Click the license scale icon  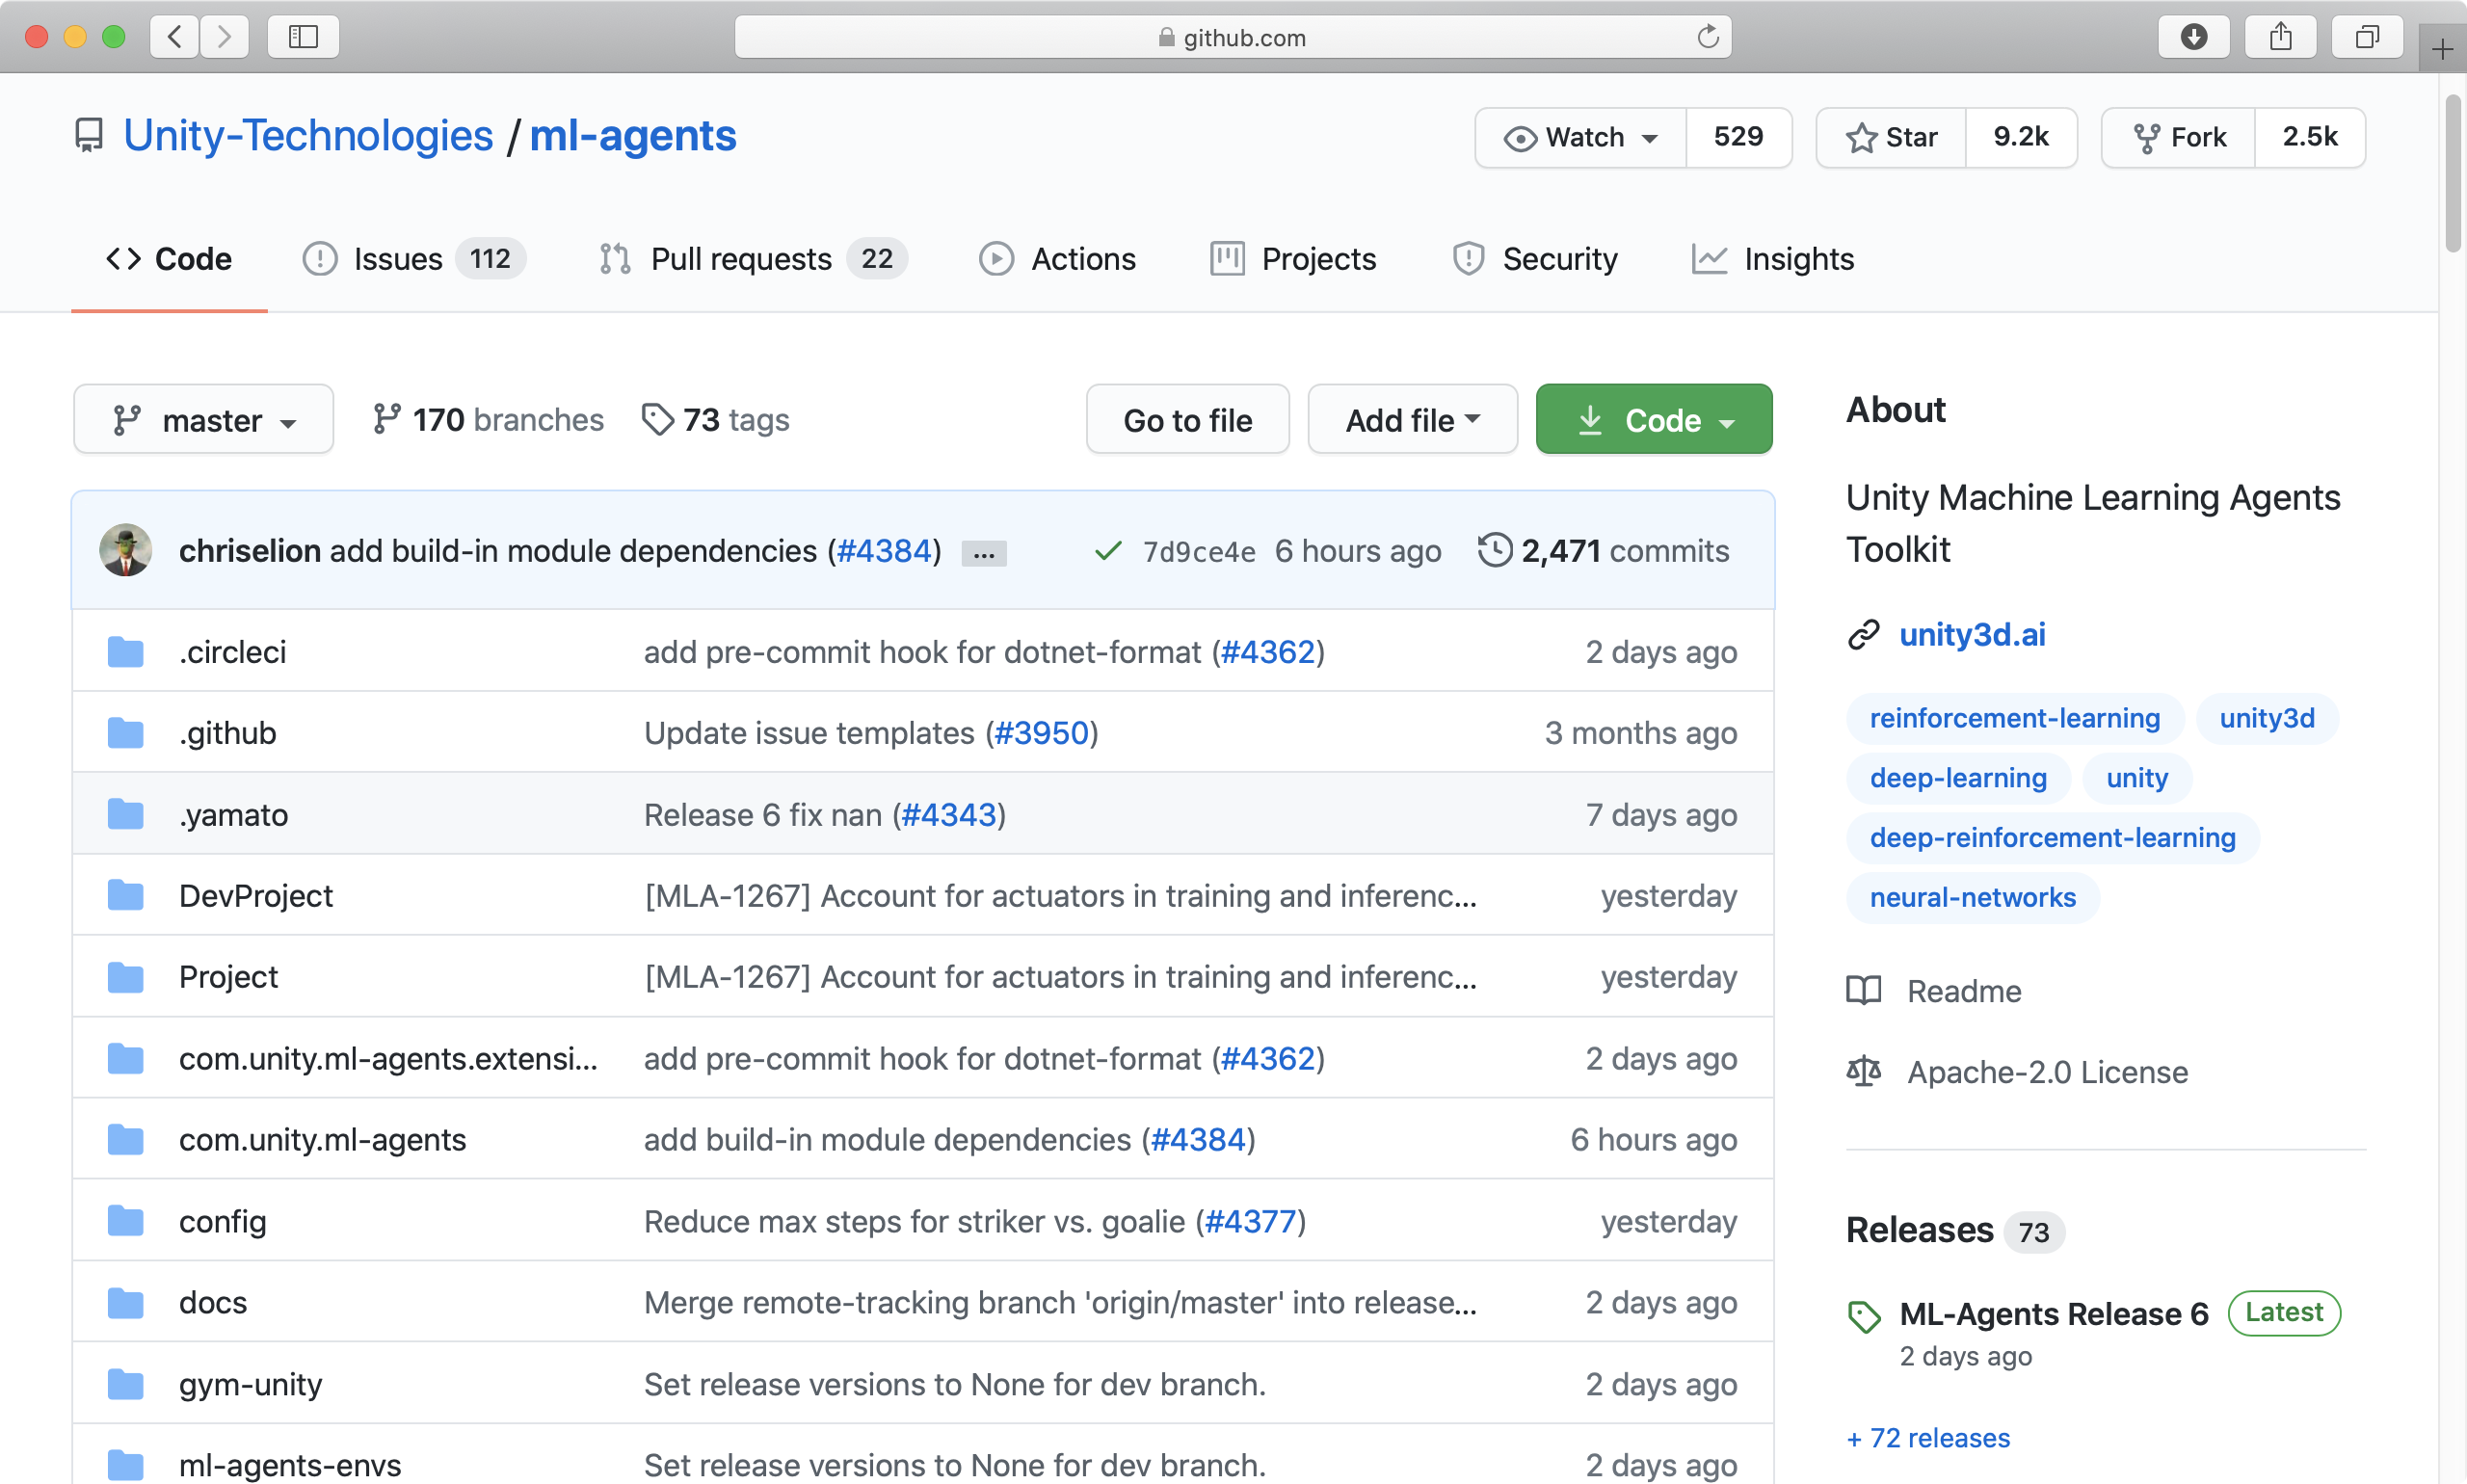[1863, 1072]
